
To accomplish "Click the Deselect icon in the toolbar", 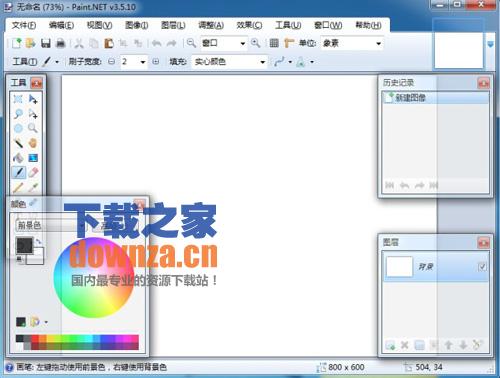I will [x=138, y=43].
